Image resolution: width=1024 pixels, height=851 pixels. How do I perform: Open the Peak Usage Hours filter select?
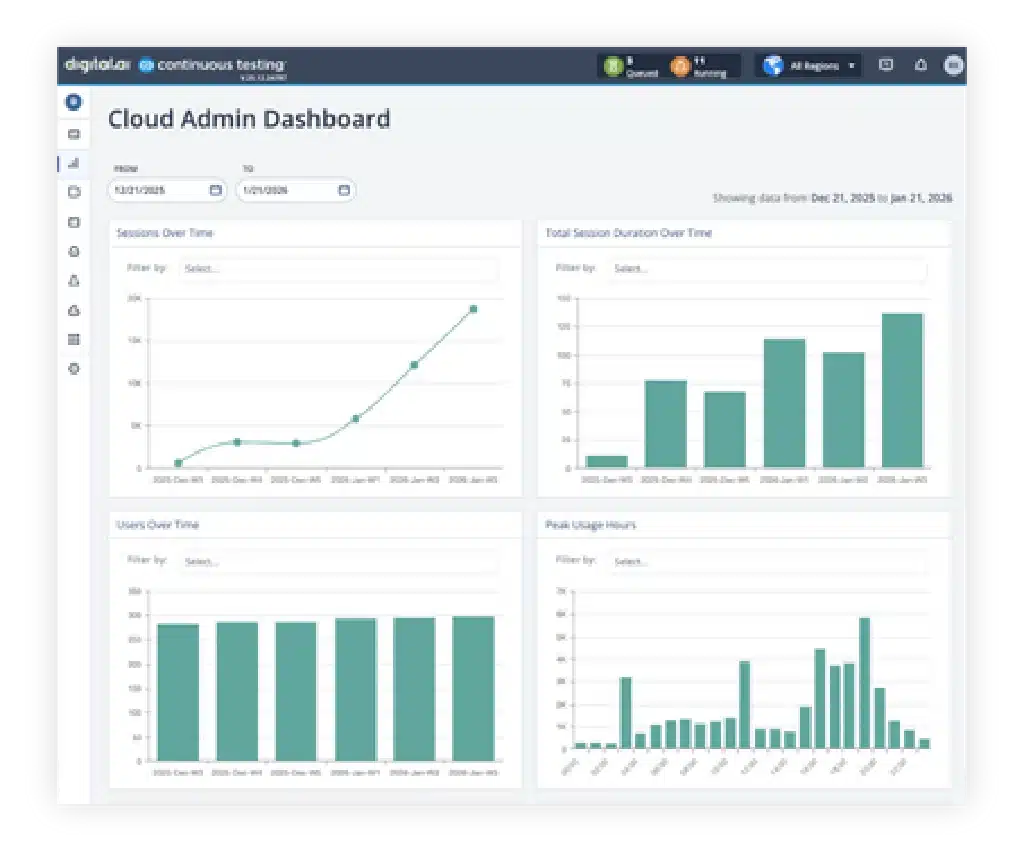pyautogui.click(x=767, y=562)
